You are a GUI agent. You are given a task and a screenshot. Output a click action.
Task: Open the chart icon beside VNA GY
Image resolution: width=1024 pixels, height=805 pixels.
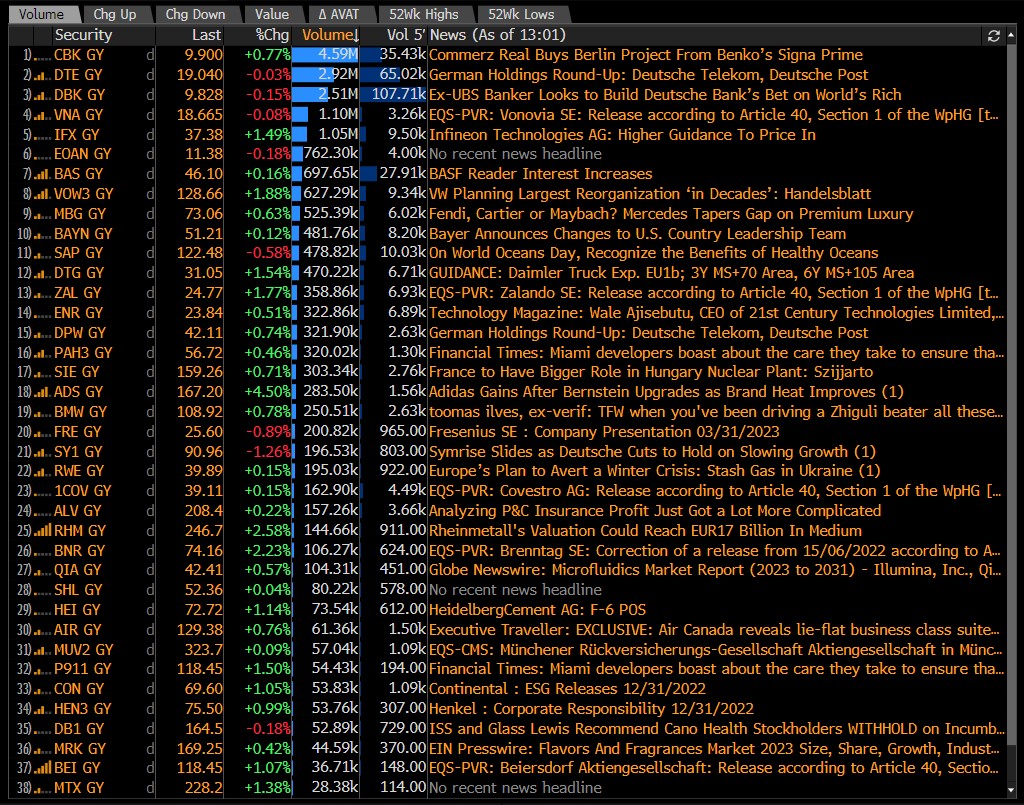click(x=42, y=116)
